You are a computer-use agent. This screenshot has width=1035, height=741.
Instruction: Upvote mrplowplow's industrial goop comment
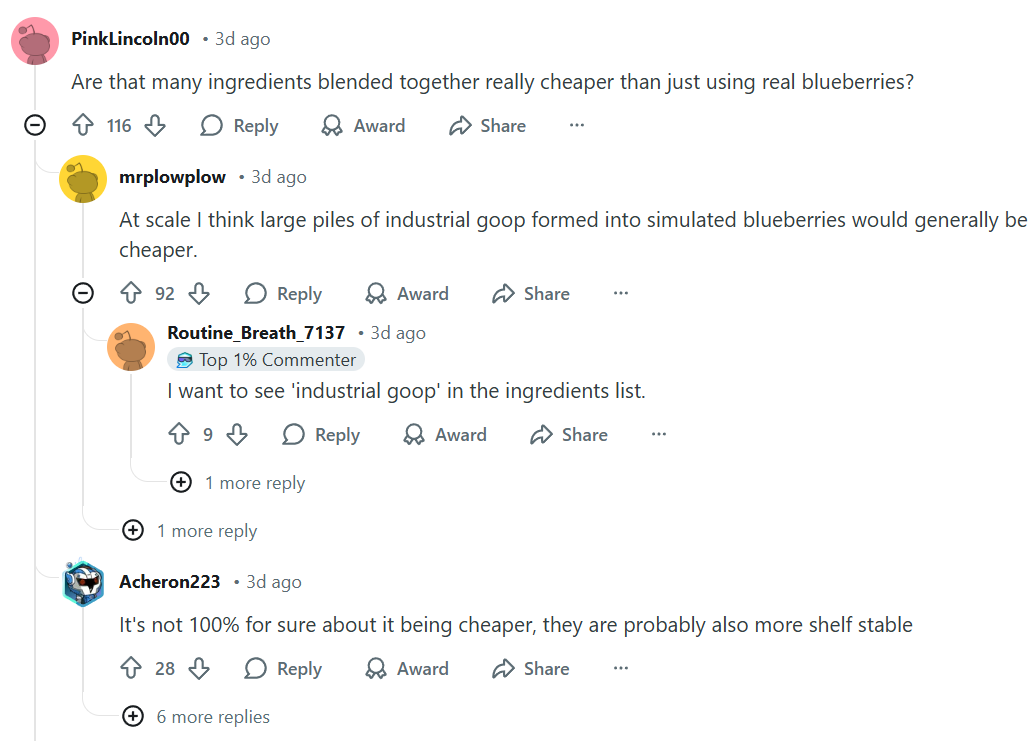[x=131, y=294]
